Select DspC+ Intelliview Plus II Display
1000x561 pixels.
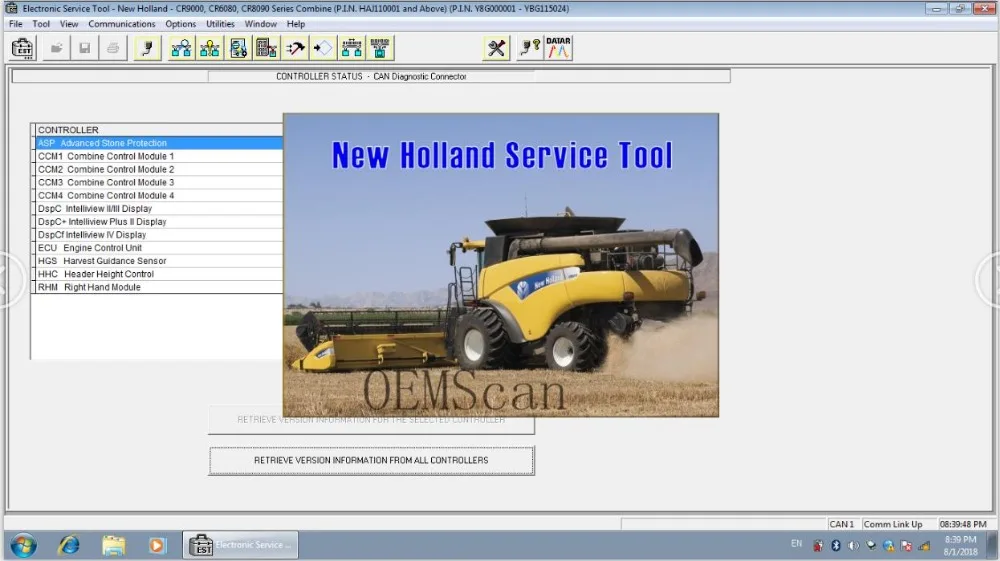coord(159,222)
